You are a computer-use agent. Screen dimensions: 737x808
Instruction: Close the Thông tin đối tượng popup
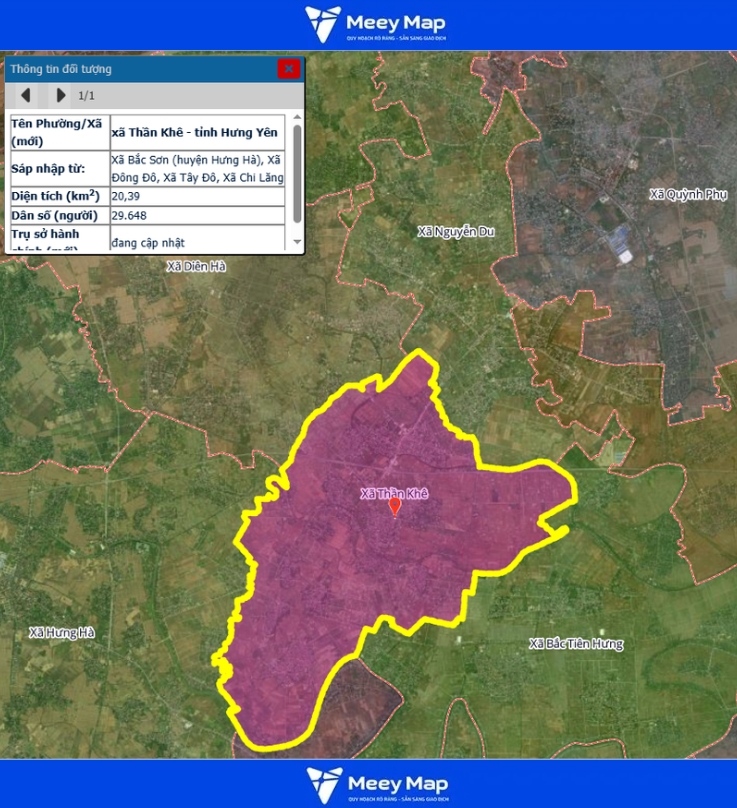tap(288, 69)
